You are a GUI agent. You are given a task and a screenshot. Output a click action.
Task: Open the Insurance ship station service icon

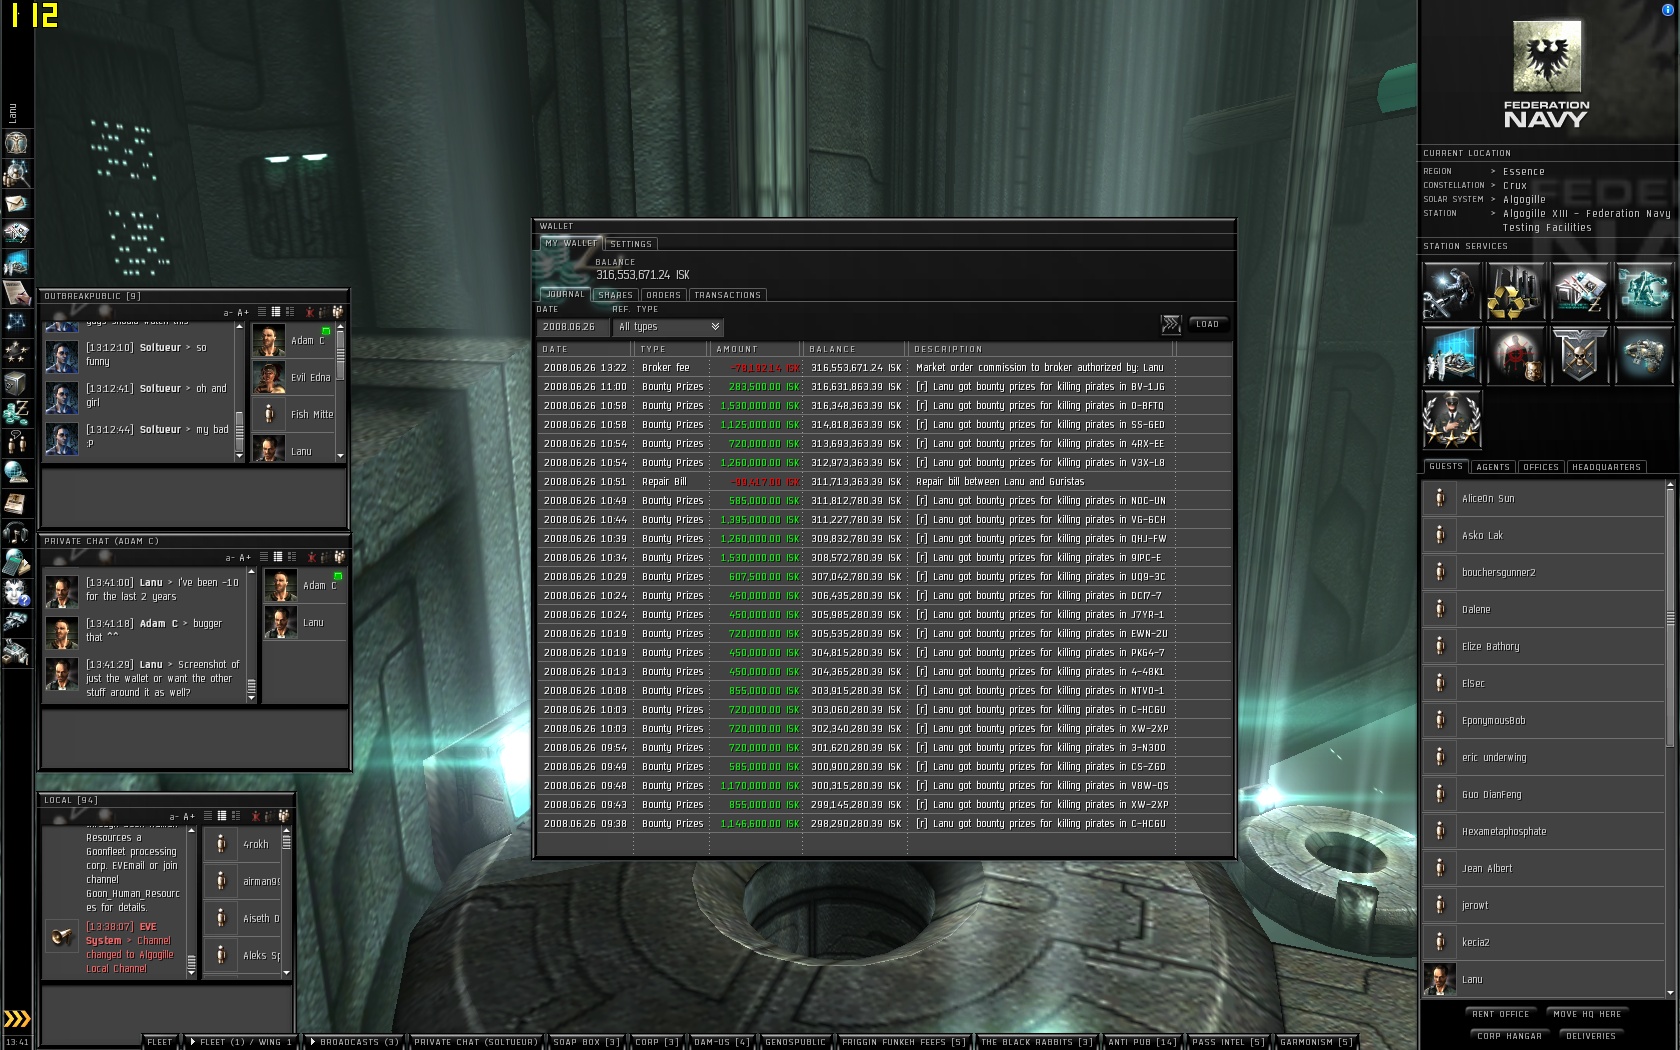(1644, 354)
